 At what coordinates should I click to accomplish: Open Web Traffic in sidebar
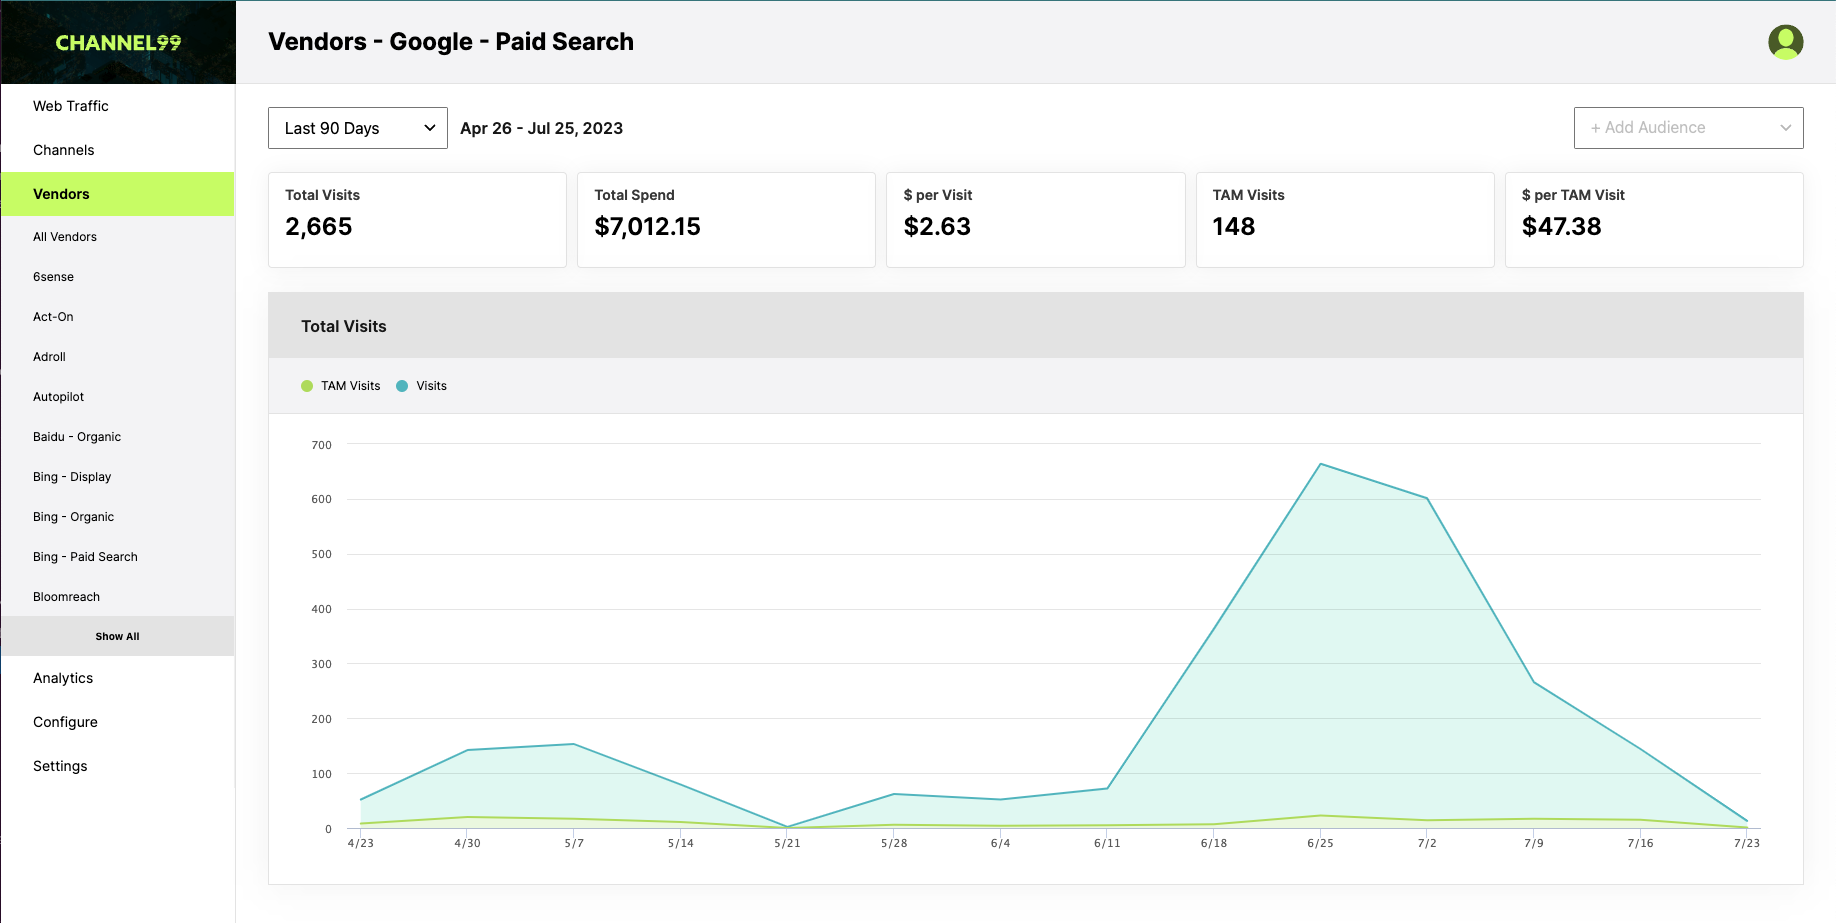pyautogui.click(x=118, y=106)
